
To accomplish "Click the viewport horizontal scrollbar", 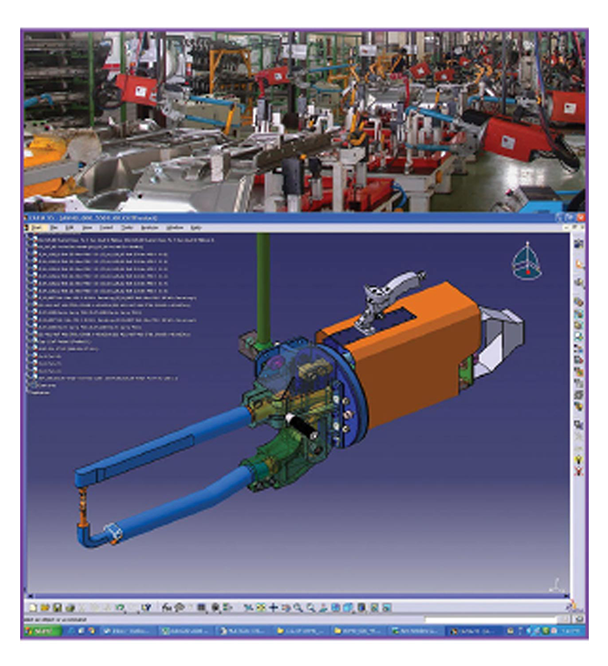I will [296, 596].
